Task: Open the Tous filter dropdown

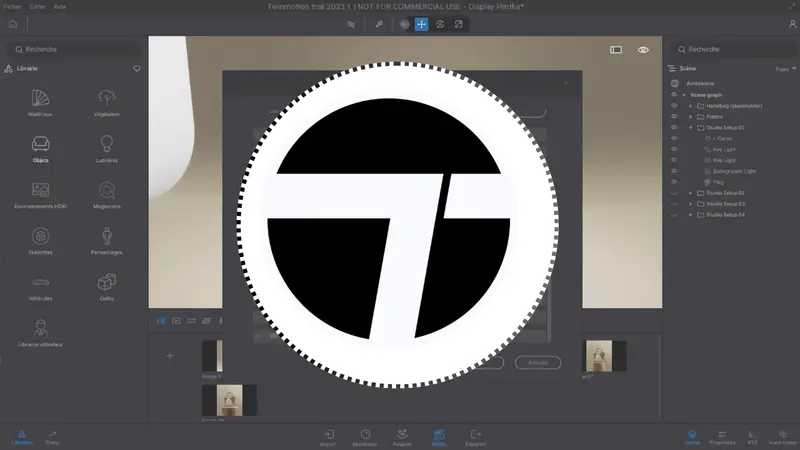Action: tap(786, 69)
